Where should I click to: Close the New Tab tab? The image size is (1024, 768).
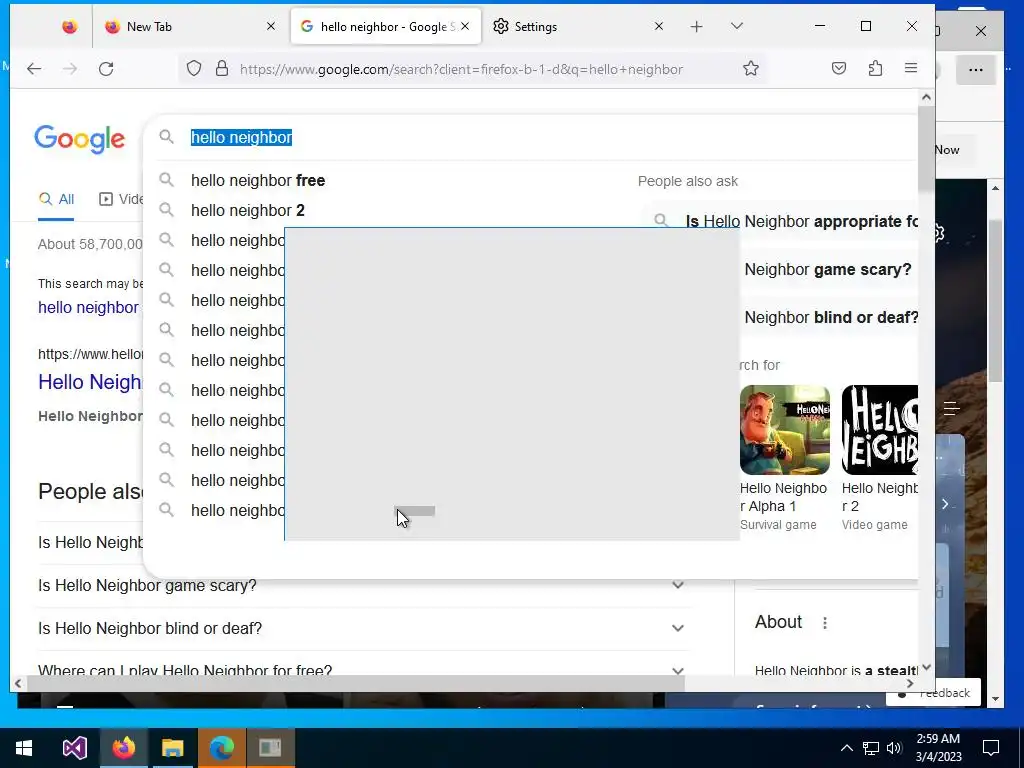pos(271,26)
